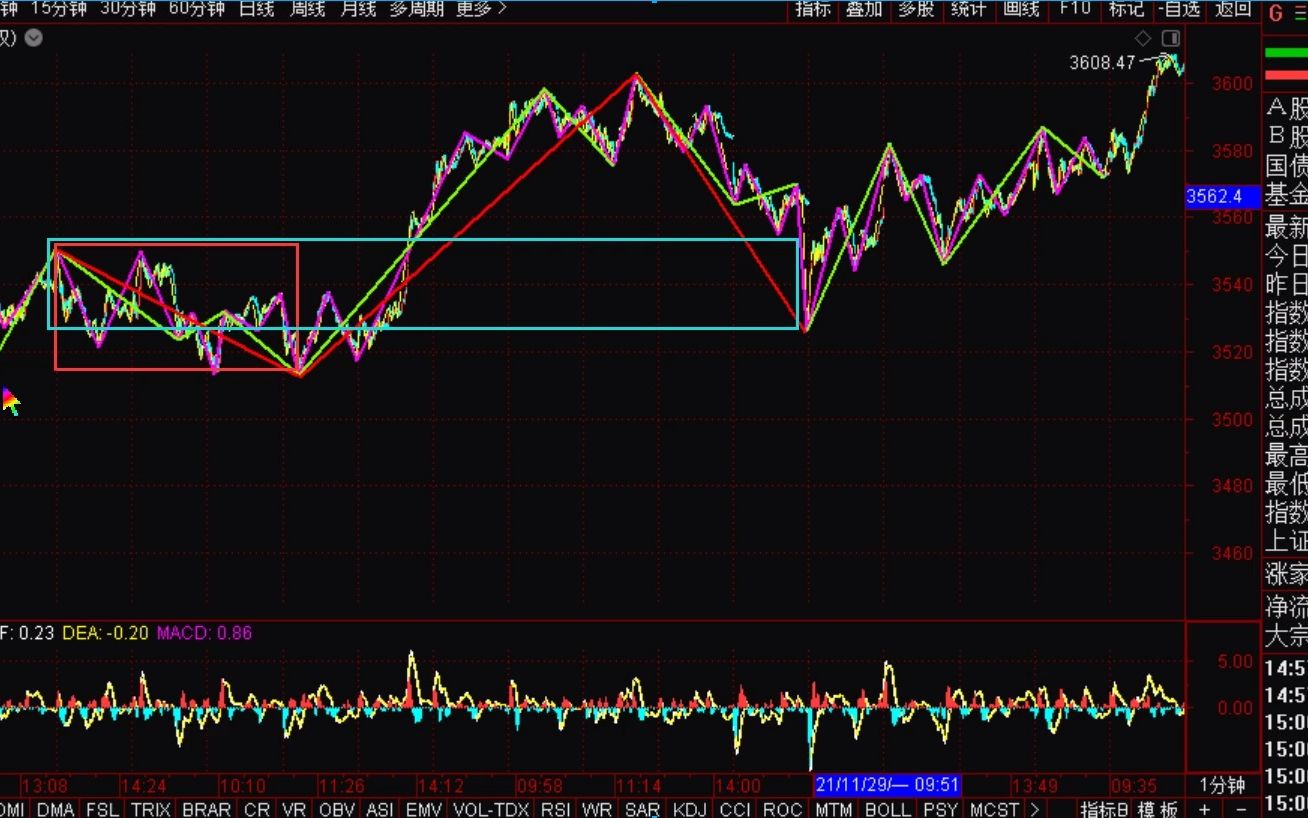Image resolution: width=1308 pixels, height=818 pixels.
Task: Select the SAR indicator tab
Action: [x=642, y=809]
